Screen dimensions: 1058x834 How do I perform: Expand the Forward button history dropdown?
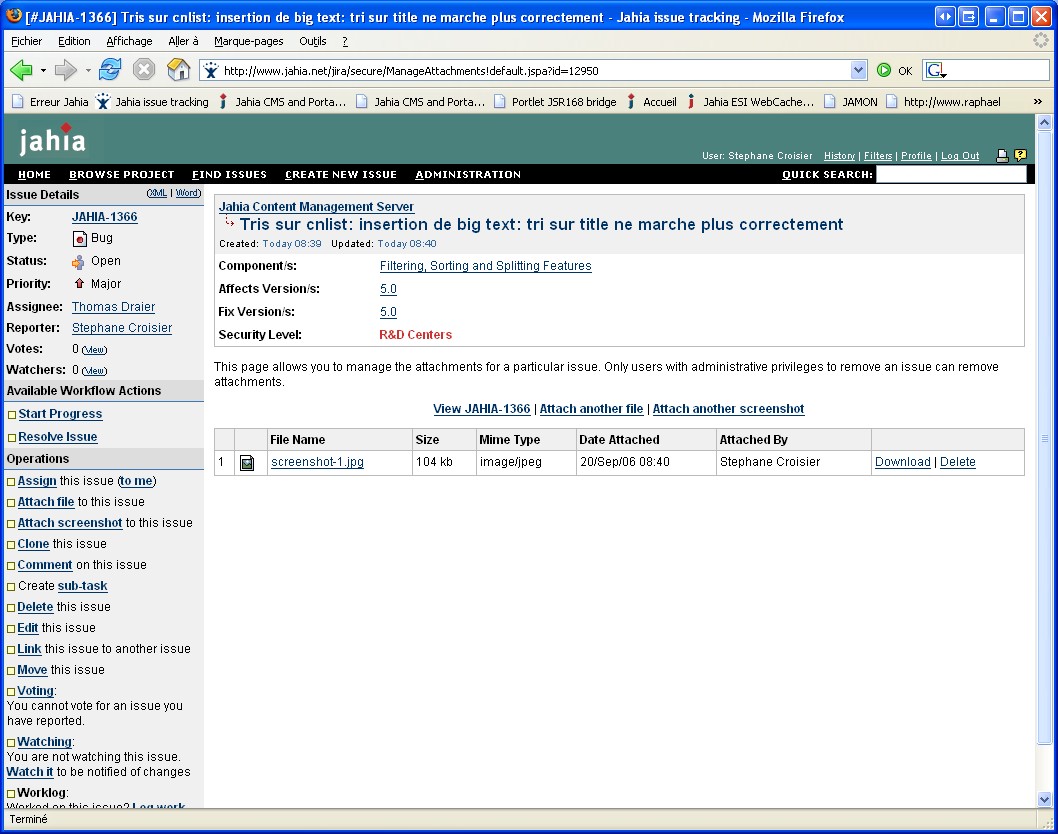tap(88, 70)
